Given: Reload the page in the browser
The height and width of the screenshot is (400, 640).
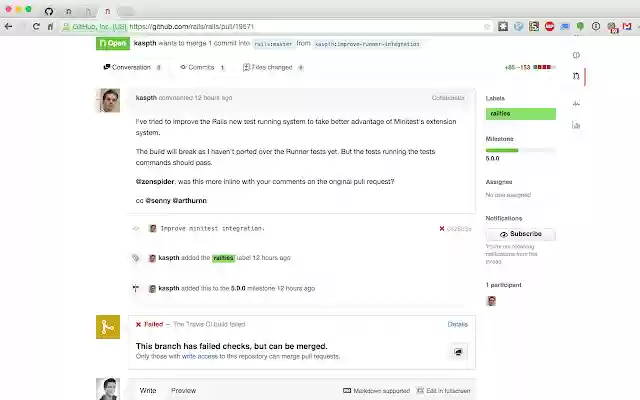Looking at the screenshot, I should tap(36, 27).
